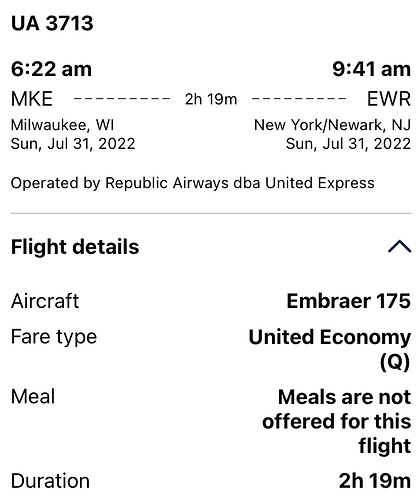Click the United Economy (Q) fare value
The height and width of the screenshot is (500, 420).
[330, 349]
